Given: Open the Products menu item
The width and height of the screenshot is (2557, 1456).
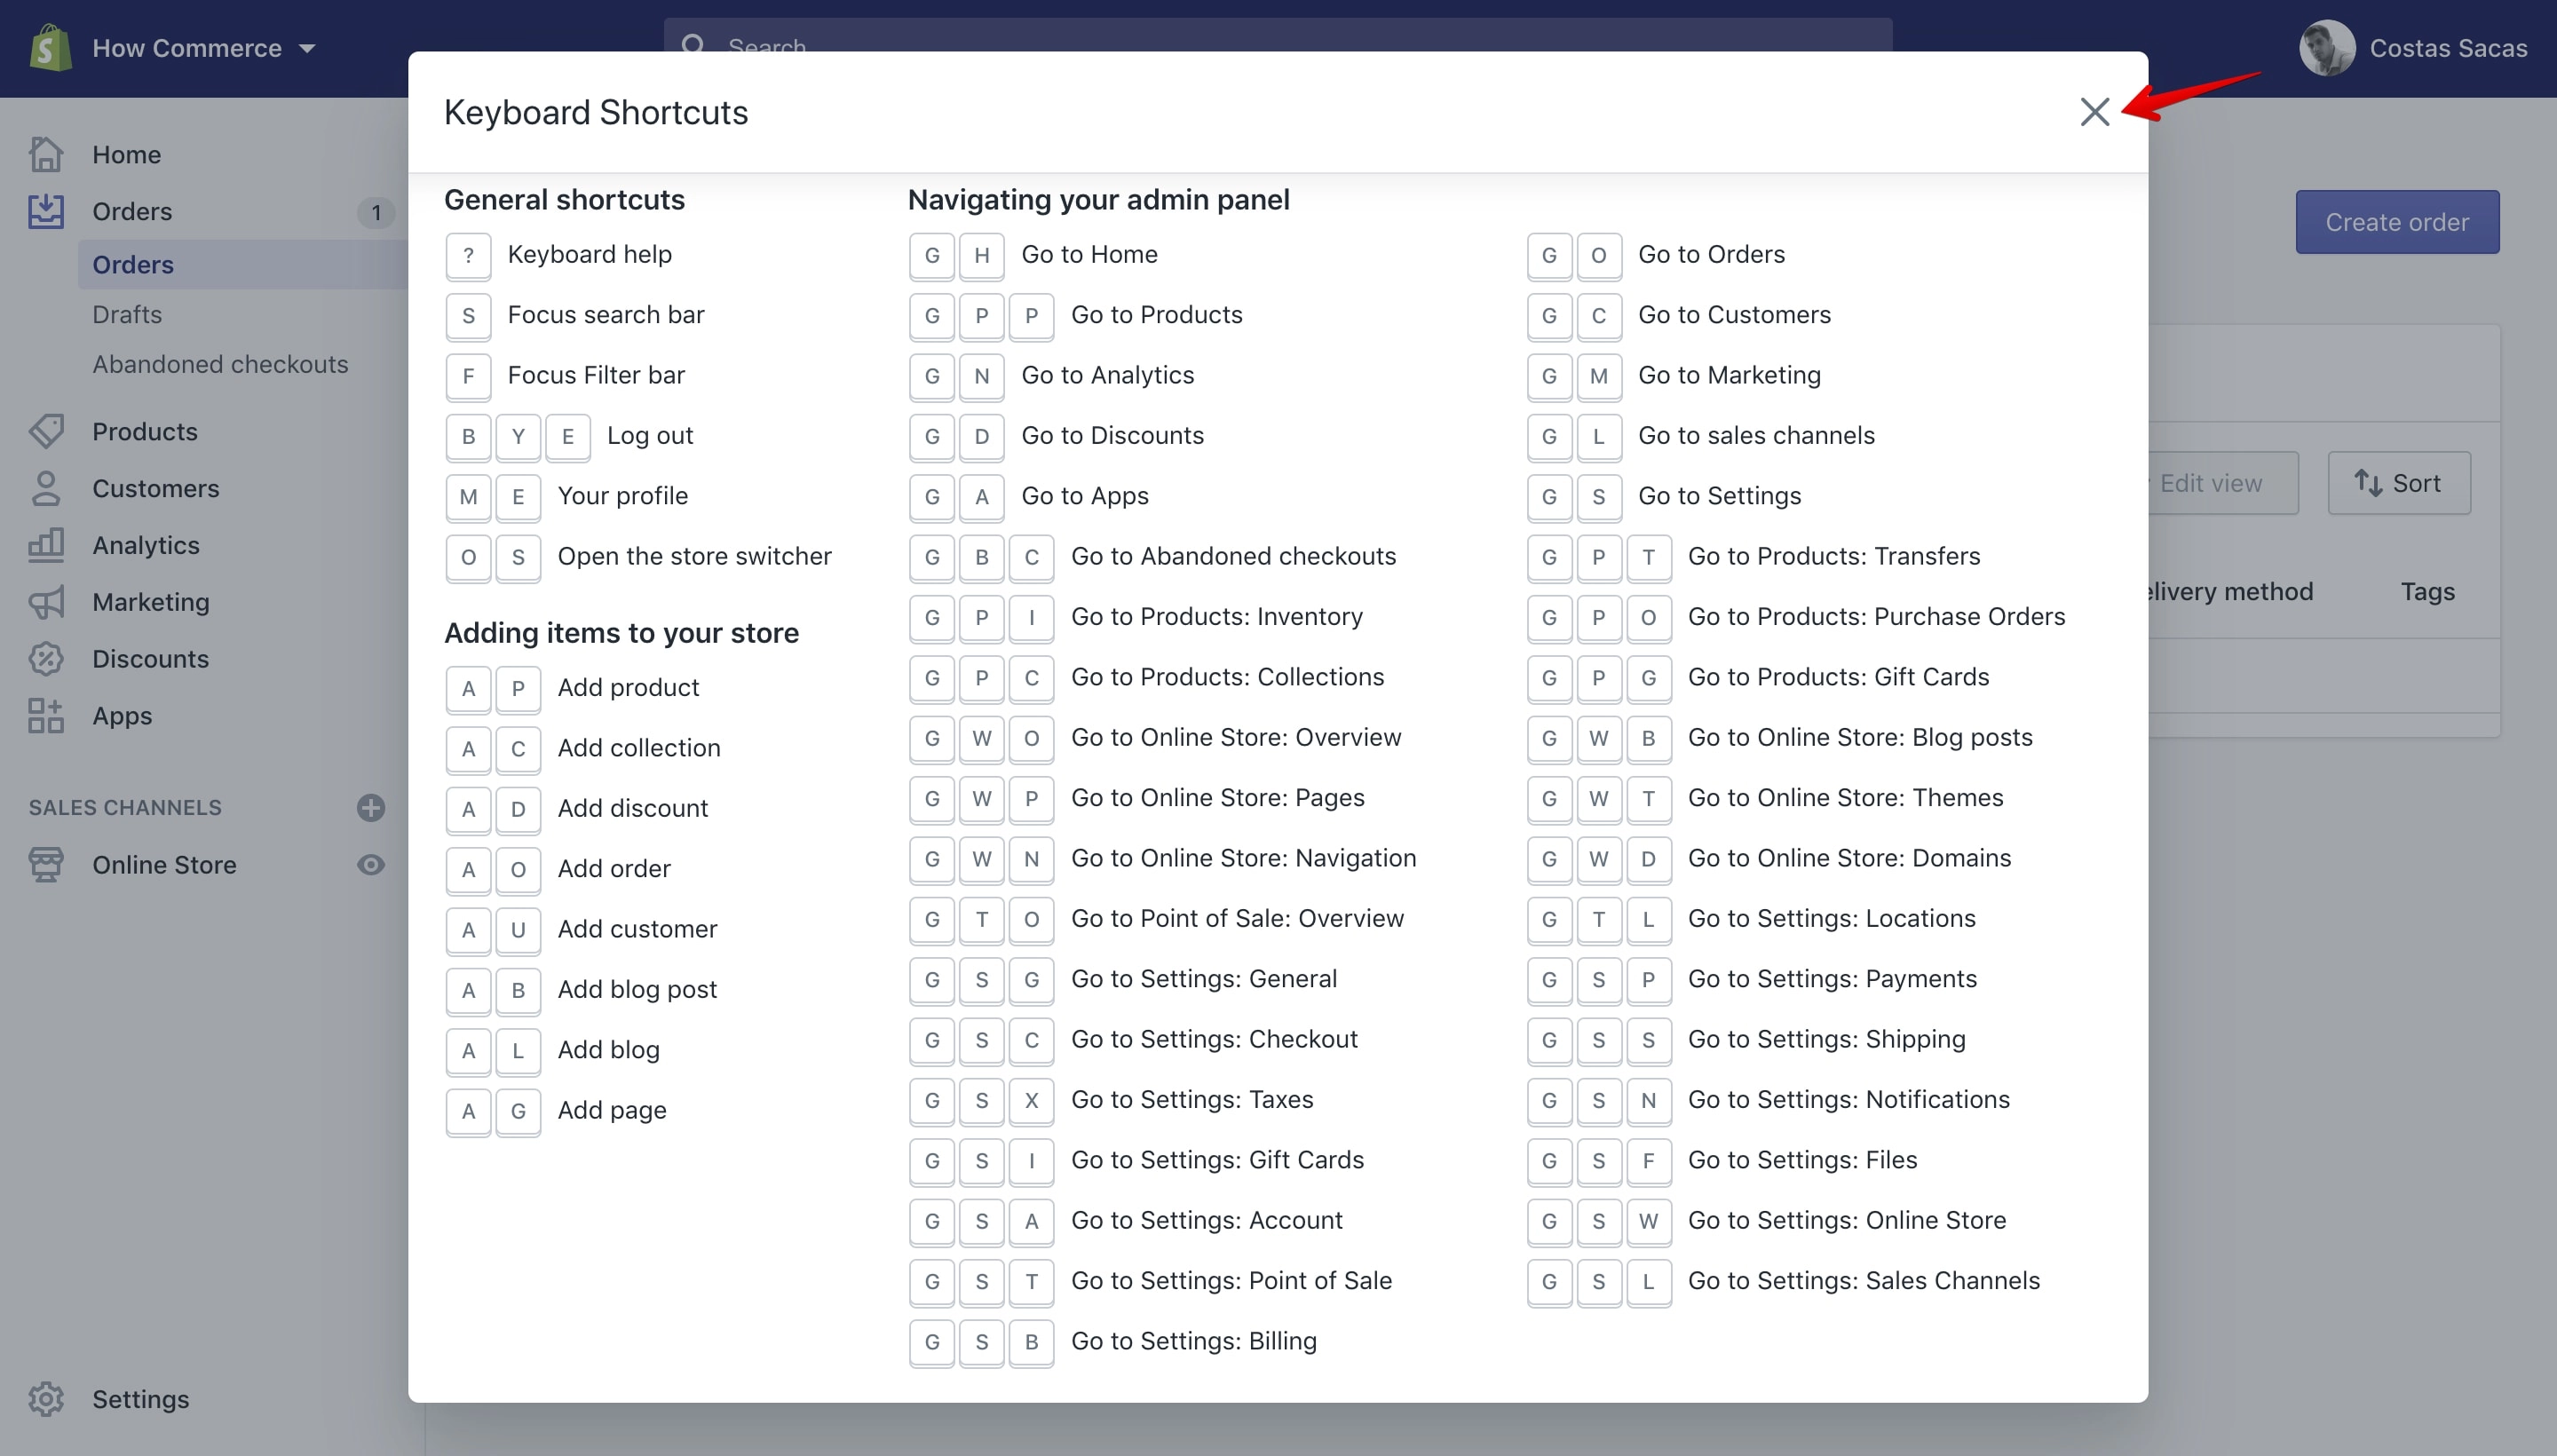Looking at the screenshot, I should 145,432.
